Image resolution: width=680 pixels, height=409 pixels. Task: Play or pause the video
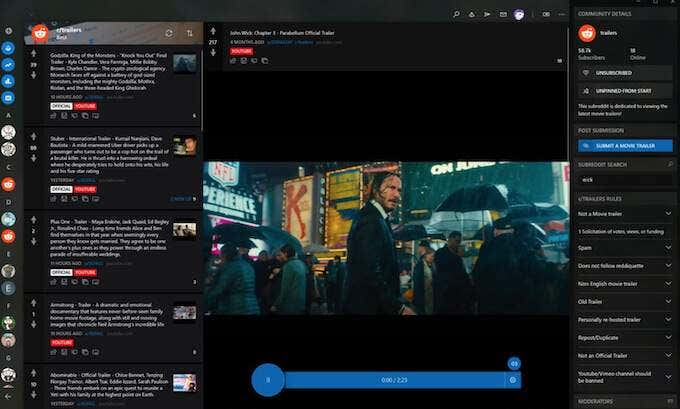(267, 380)
